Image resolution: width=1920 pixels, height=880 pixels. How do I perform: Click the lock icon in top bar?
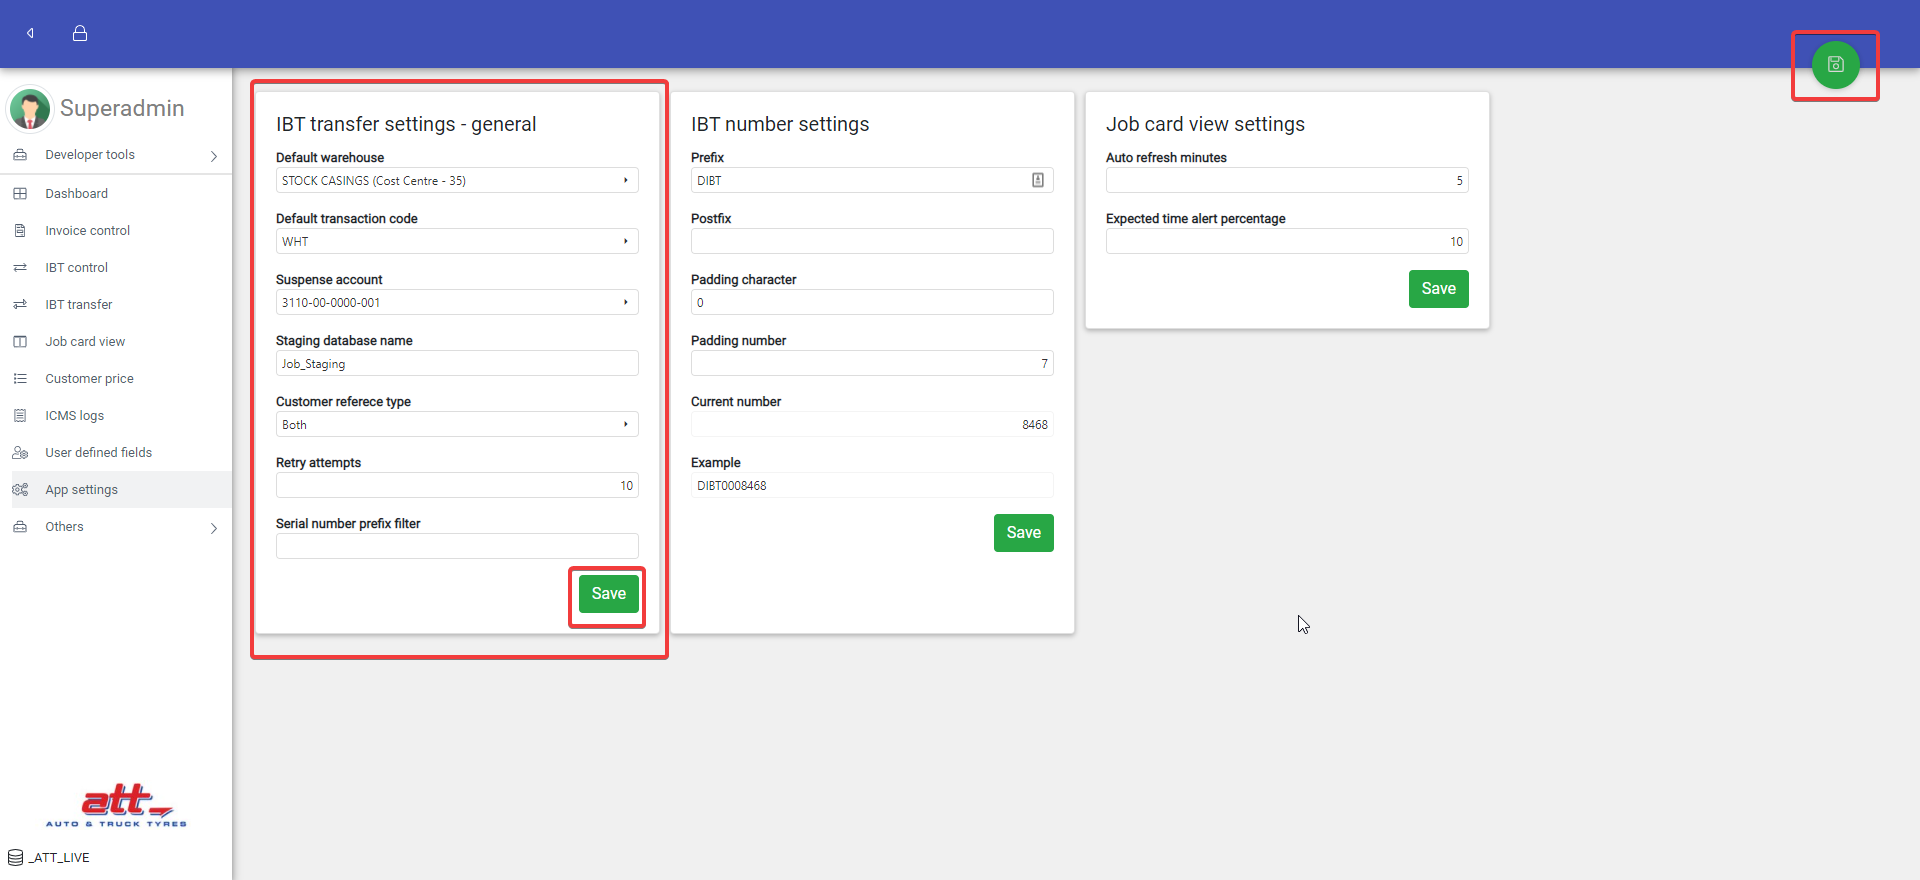(80, 33)
